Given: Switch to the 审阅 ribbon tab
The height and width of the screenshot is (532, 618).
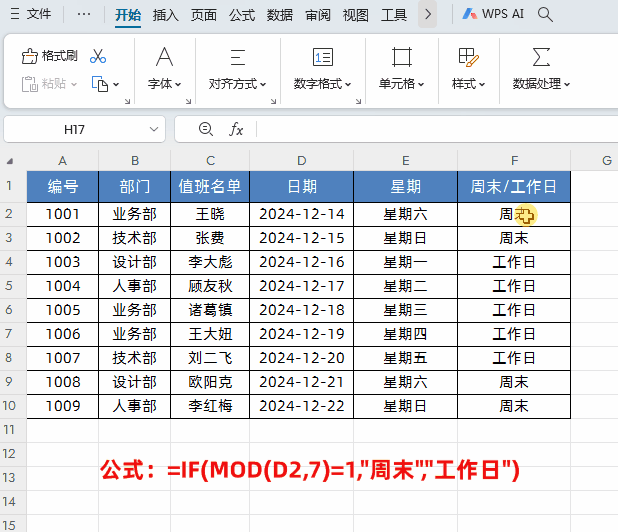Looking at the screenshot, I should click(x=318, y=15).
